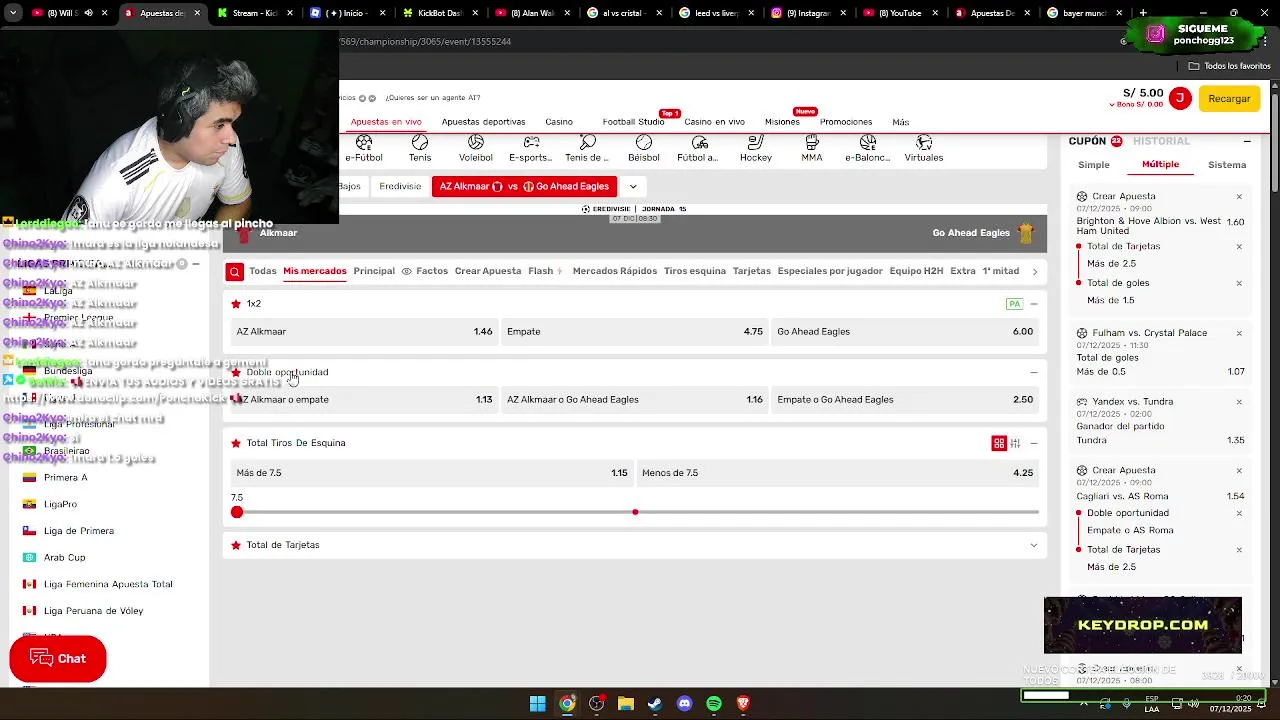Click the Todos los favoritos bookmarks folder

point(1229,66)
